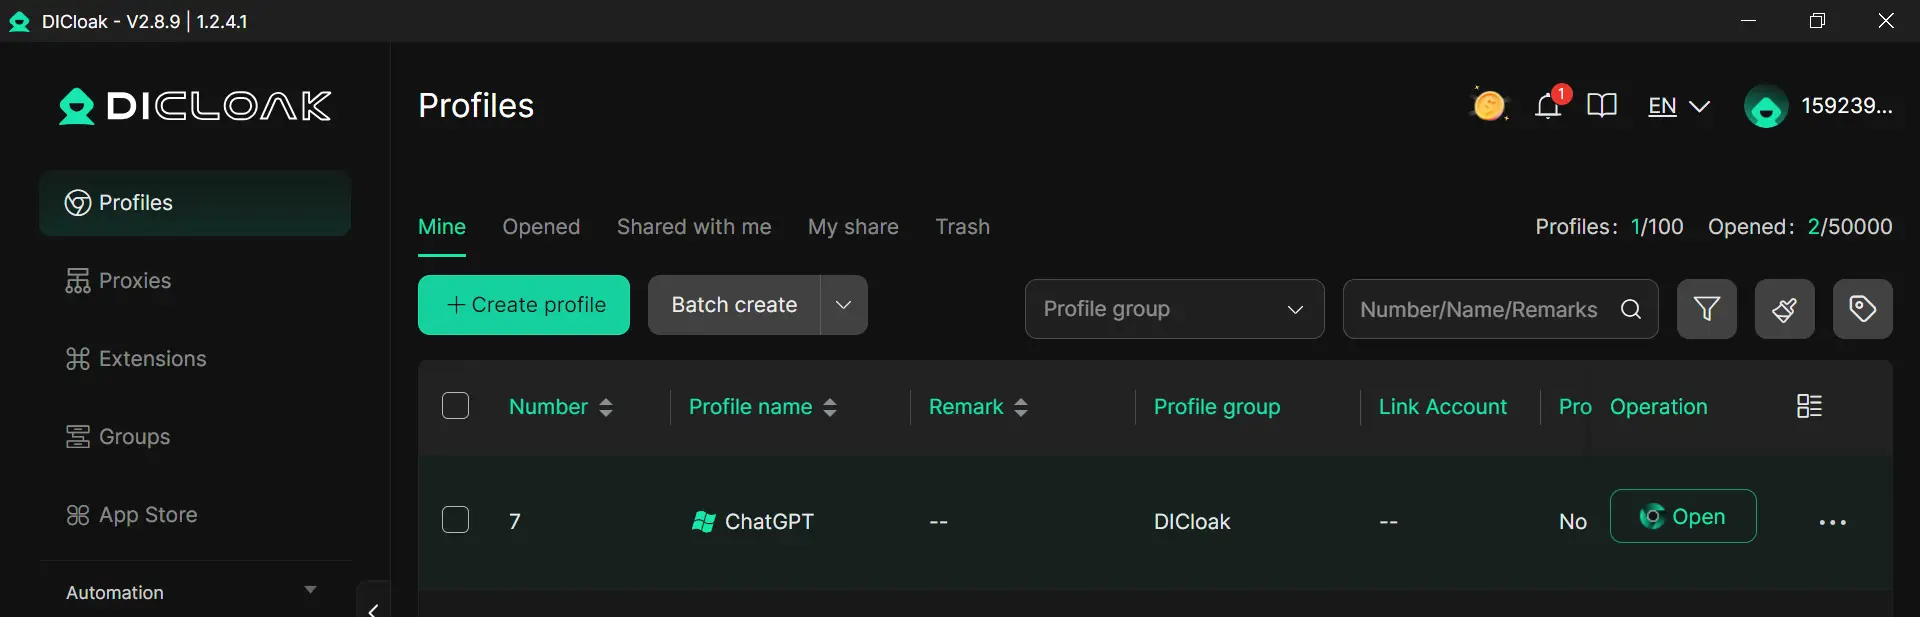Click the brush clean-up icon button
The image size is (1920, 617).
tap(1784, 309)
